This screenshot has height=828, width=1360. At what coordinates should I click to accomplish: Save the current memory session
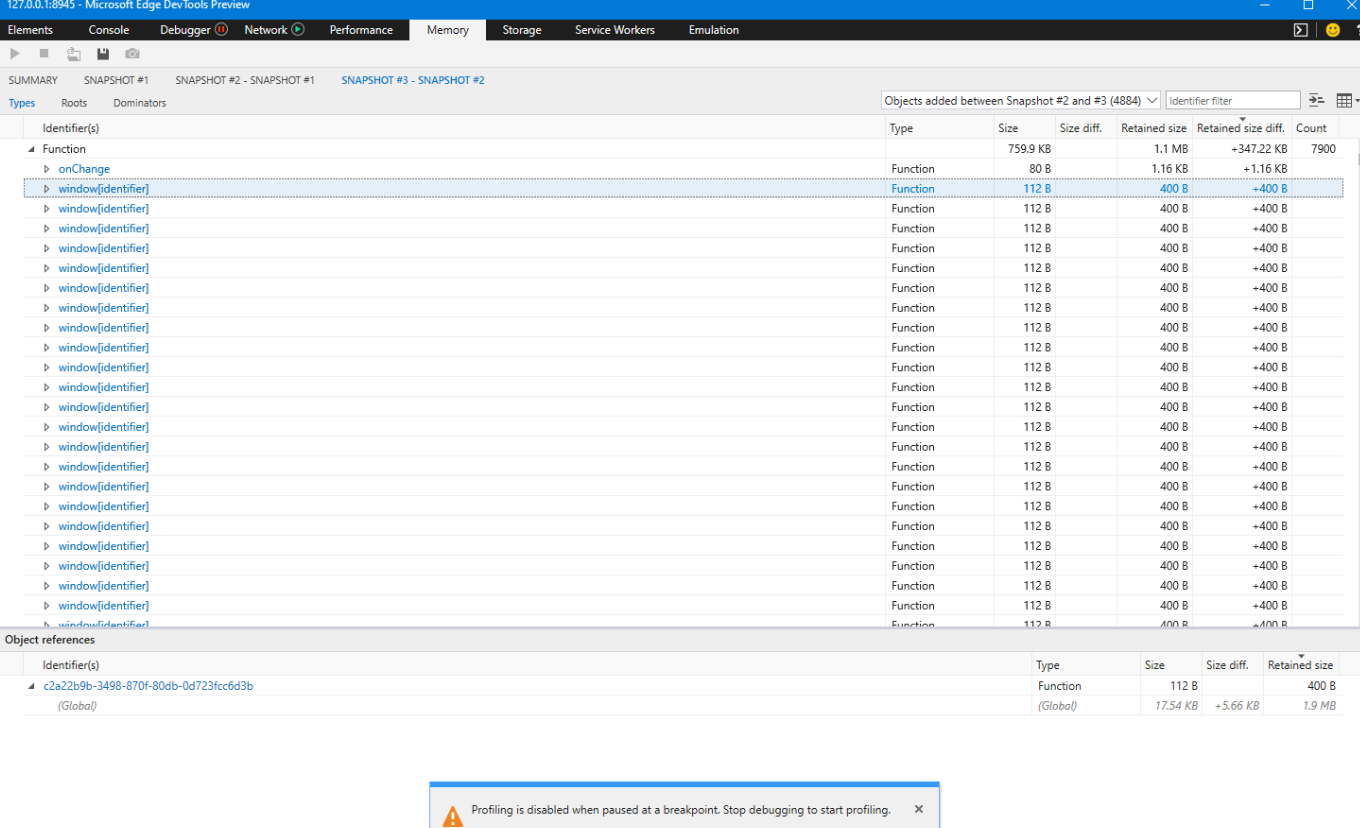[x=103, y=54]
